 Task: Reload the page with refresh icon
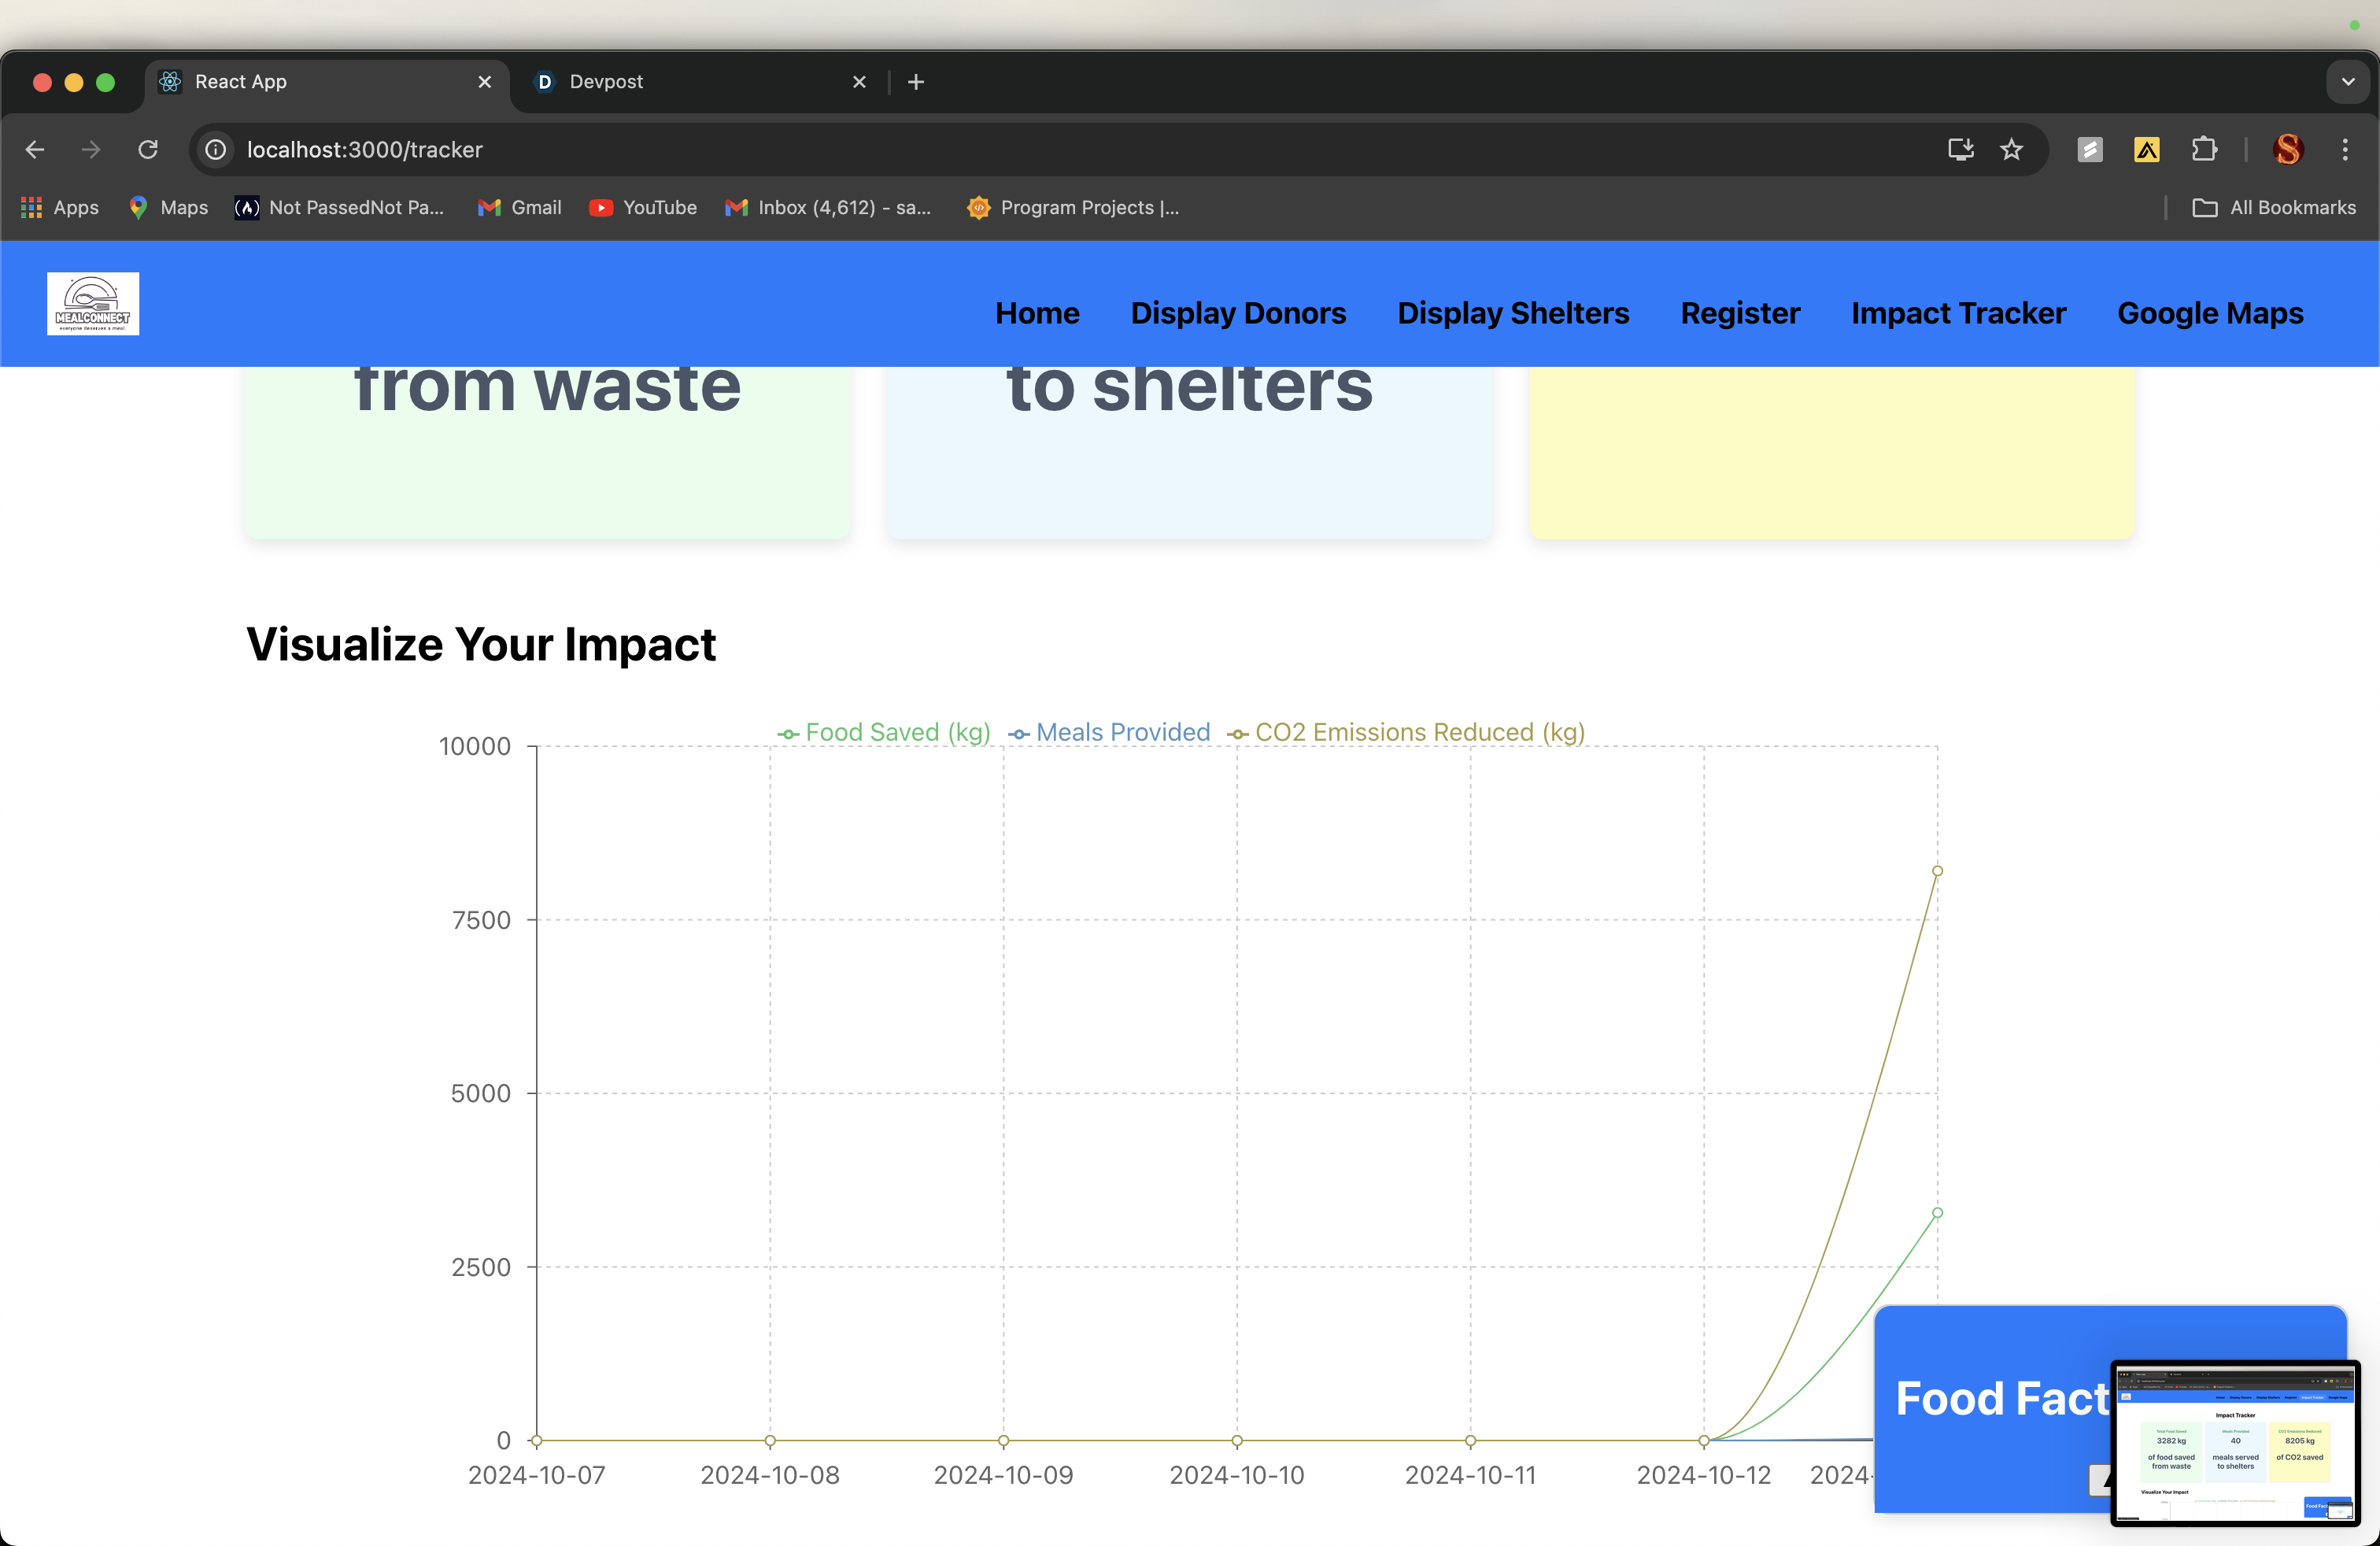pos(148,150)
